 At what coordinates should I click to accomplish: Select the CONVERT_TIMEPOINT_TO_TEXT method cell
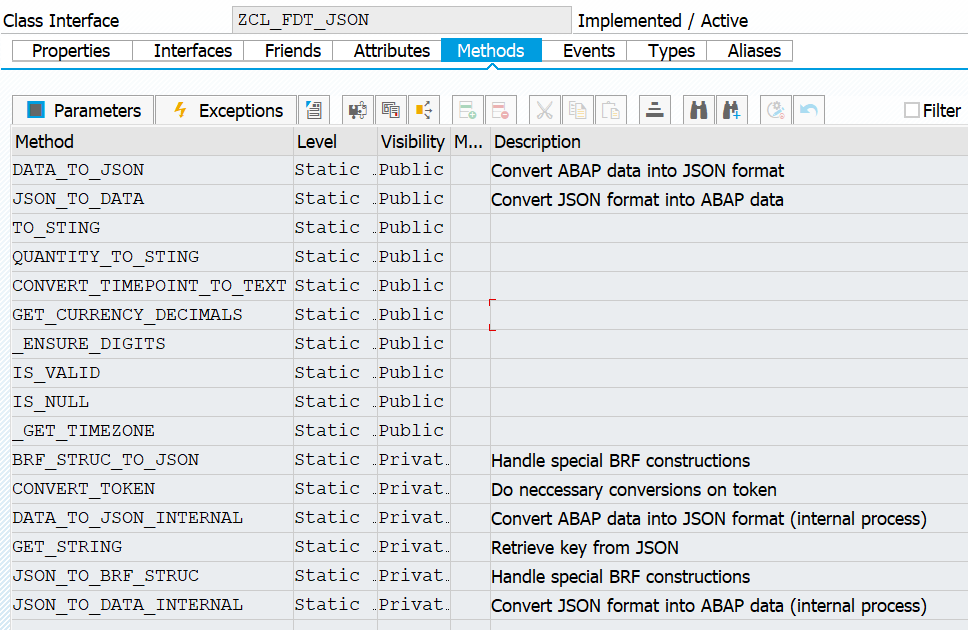[152, 286]
